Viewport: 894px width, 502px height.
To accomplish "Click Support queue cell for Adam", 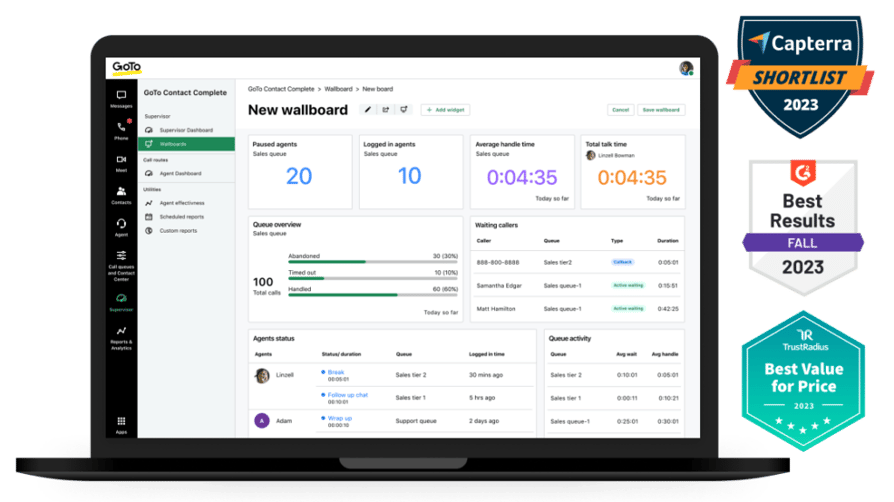I will click(x=416, y=421).
